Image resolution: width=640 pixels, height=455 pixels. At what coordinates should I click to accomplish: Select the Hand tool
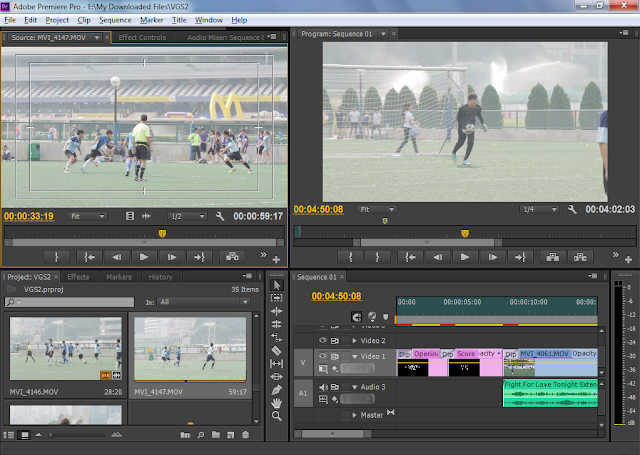pyautogui.click(x=277, y=403)
